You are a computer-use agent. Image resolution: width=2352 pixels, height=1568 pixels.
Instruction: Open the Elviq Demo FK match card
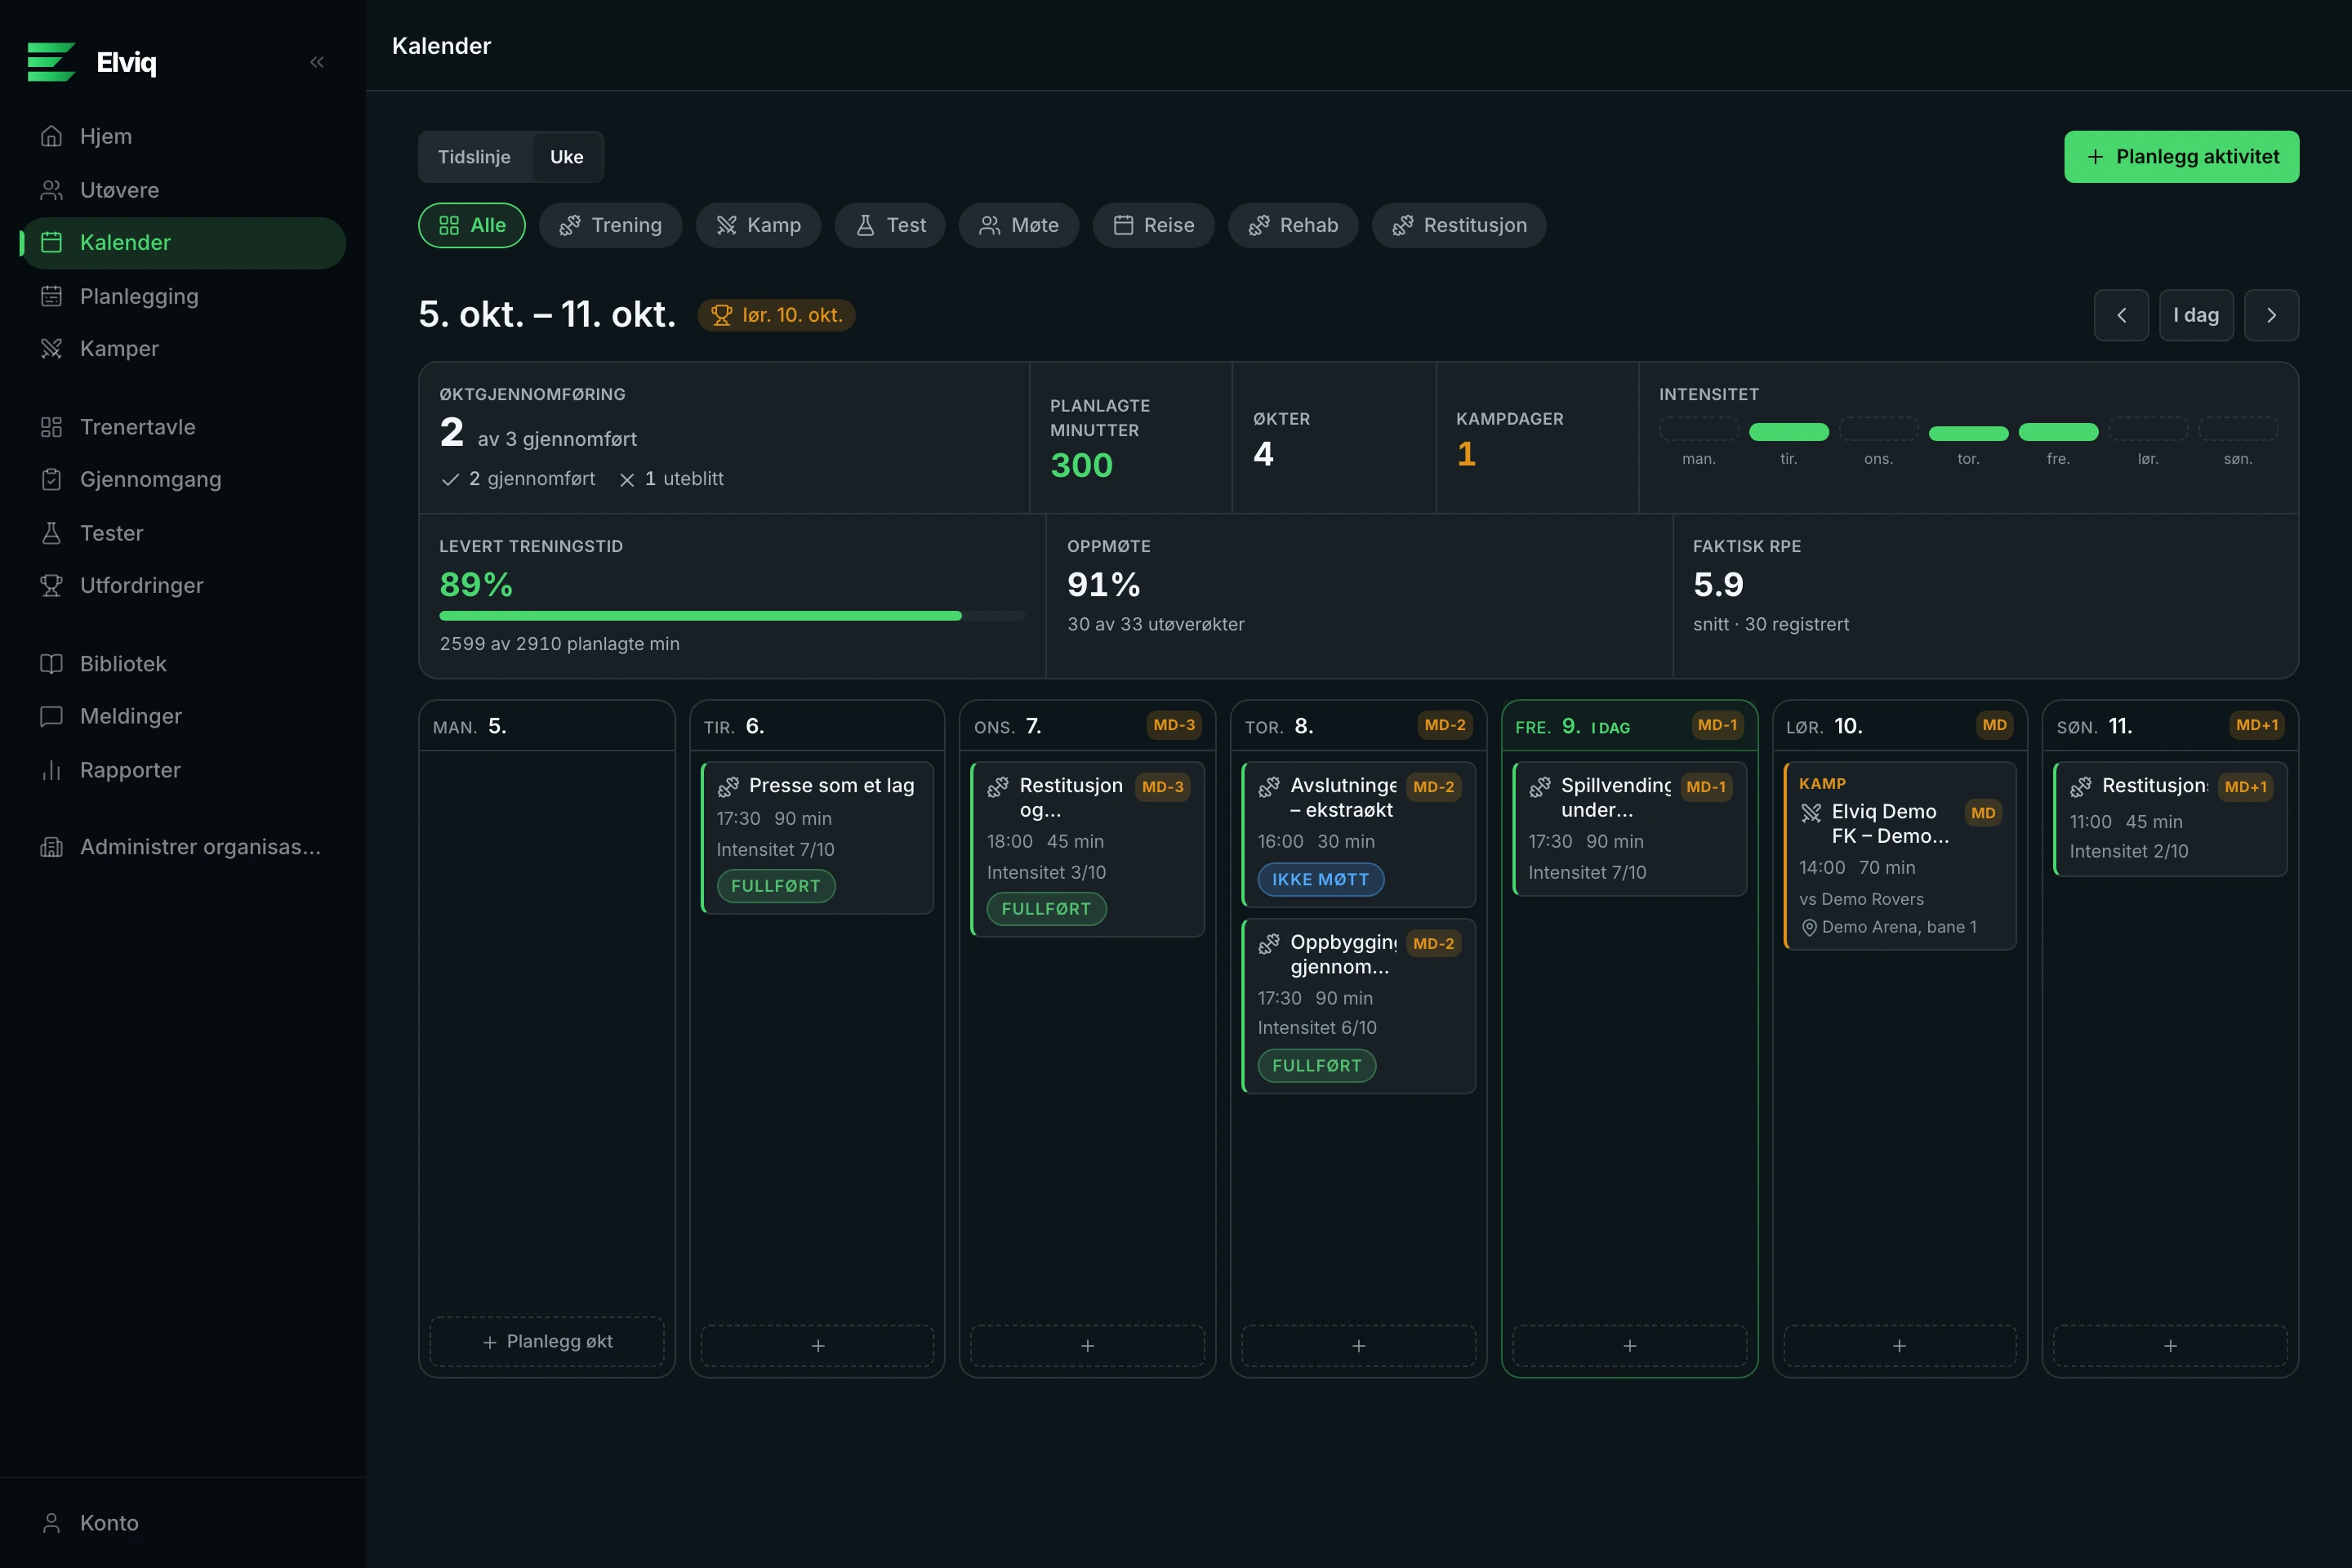pyautogui.click(x=1900, y=856)
